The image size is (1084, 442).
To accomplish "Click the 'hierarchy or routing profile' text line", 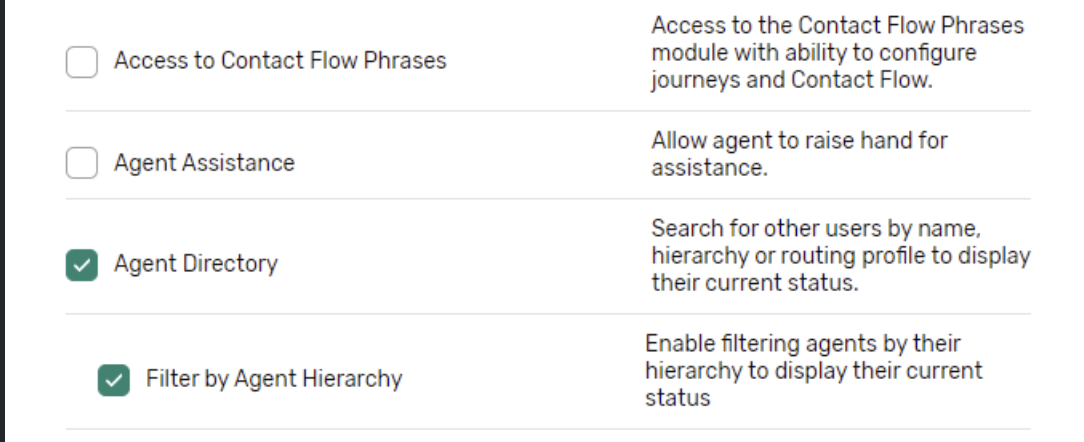I will 840,256.
